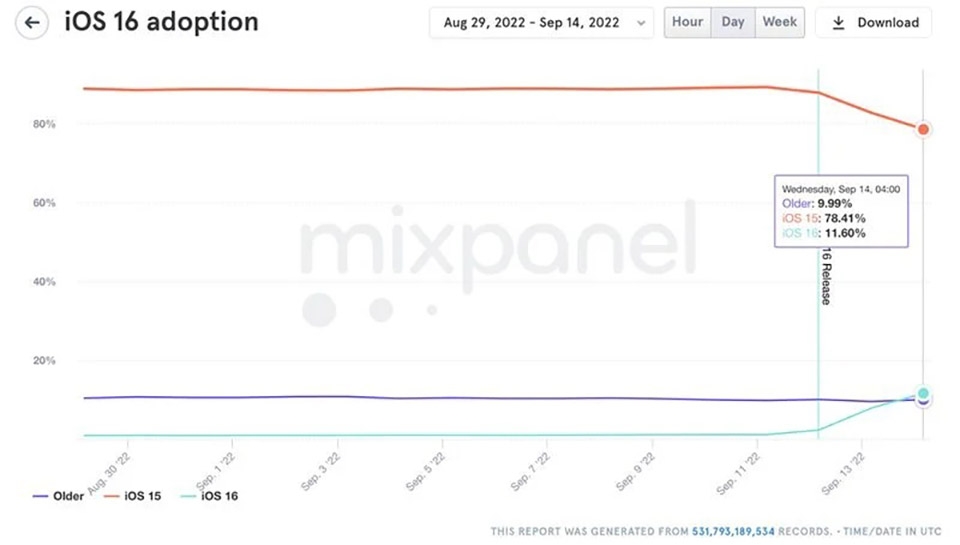Select the Day granularity tab

[x=733, y=23]
